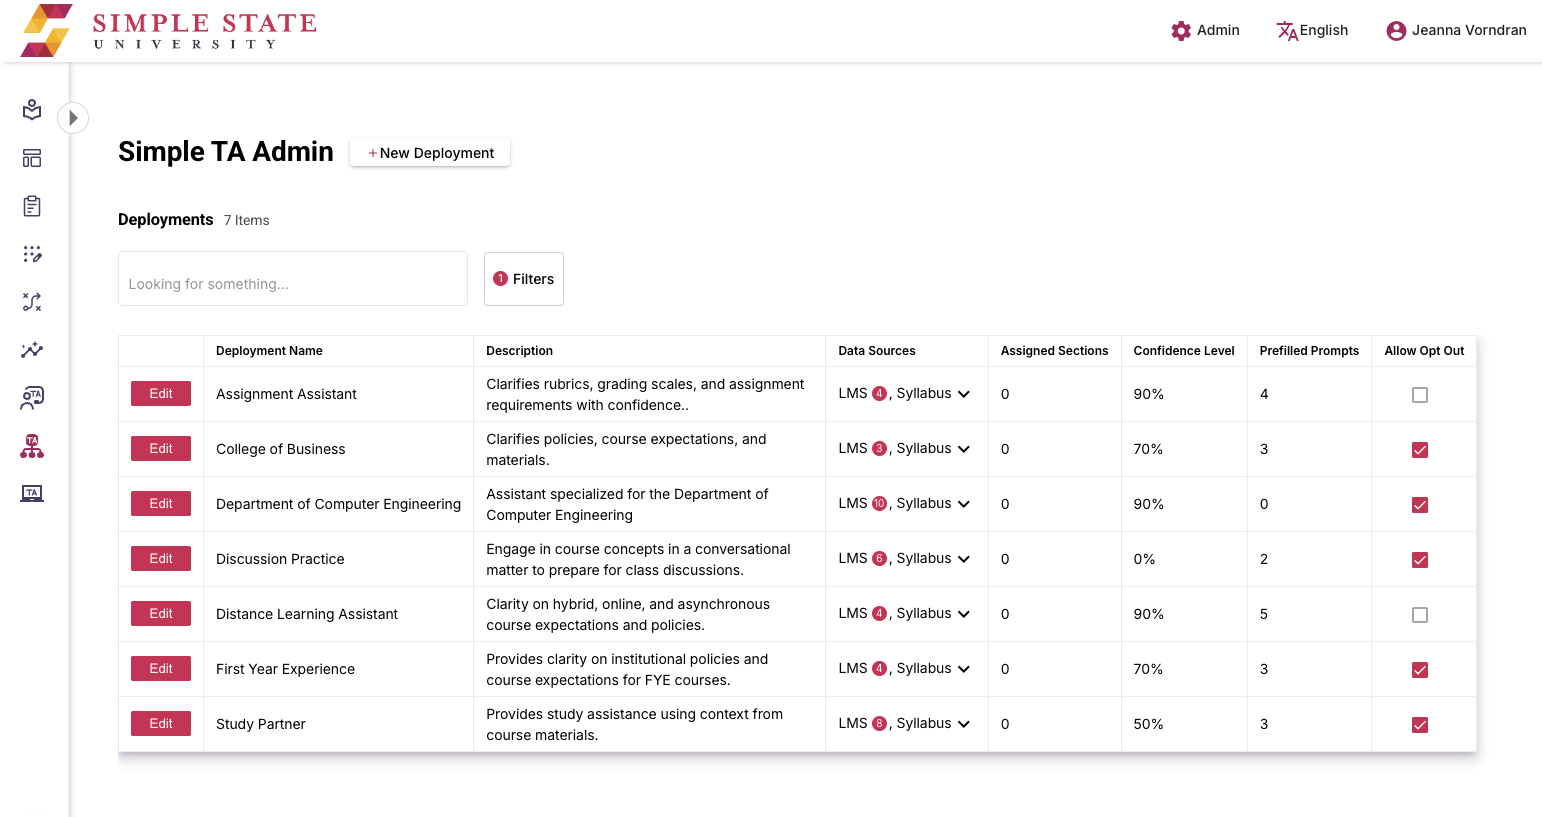1542x817 pixels.
Task: Click the person with TA chat icon
Action: (x=32, y=398)
